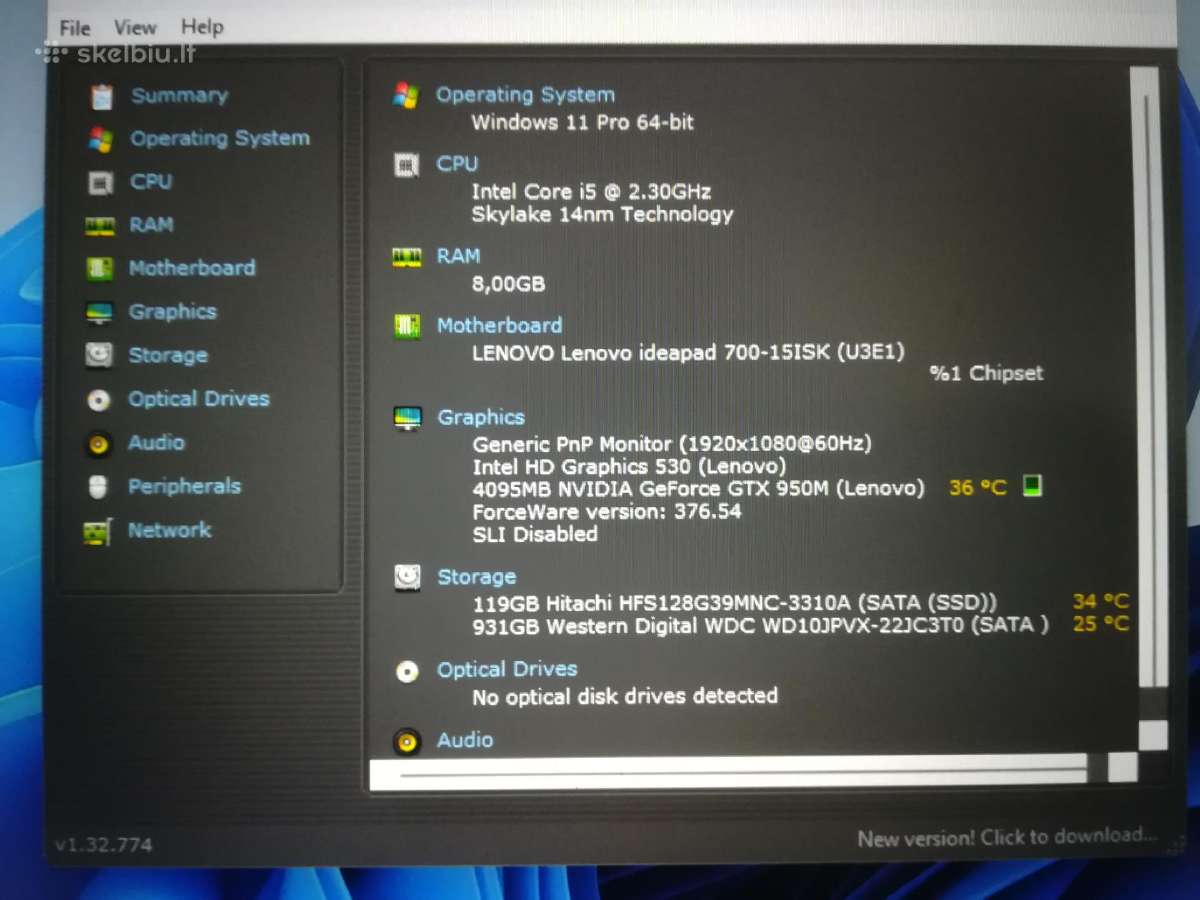Click the Summary sidebar icon
The height and width of the screenshot is (900, 1200).
101,96
